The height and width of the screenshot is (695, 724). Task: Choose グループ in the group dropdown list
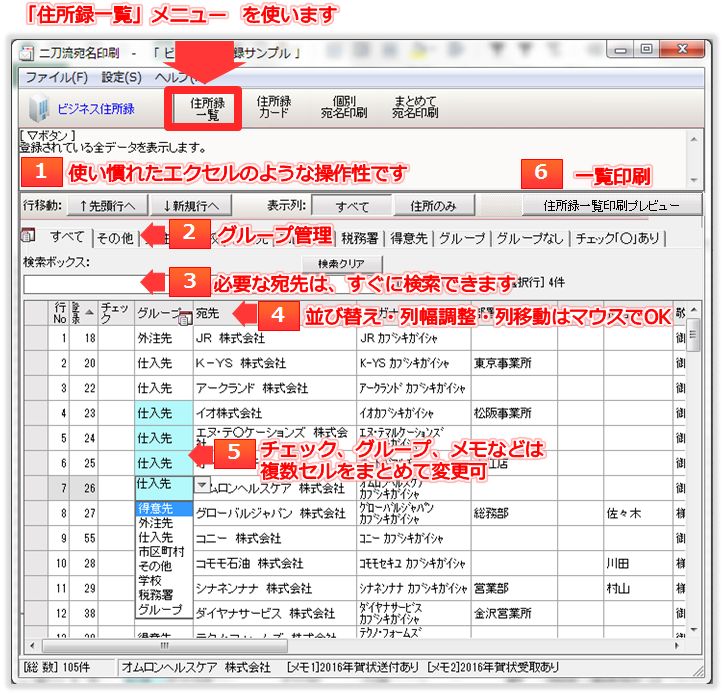pos(164,610)
